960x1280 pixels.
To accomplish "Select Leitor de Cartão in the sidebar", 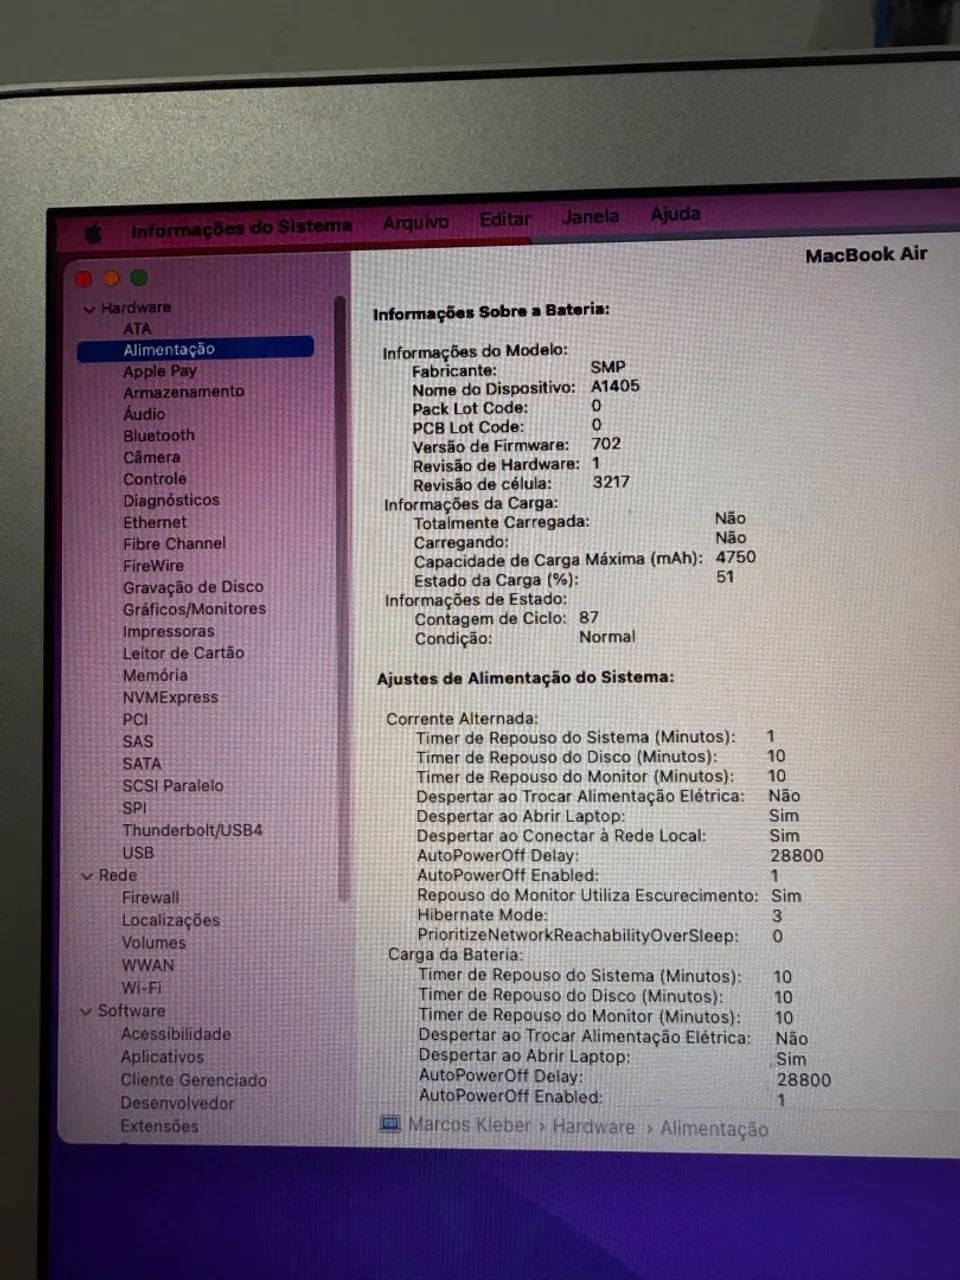I will pyautogui.click(x=183, y=653).
